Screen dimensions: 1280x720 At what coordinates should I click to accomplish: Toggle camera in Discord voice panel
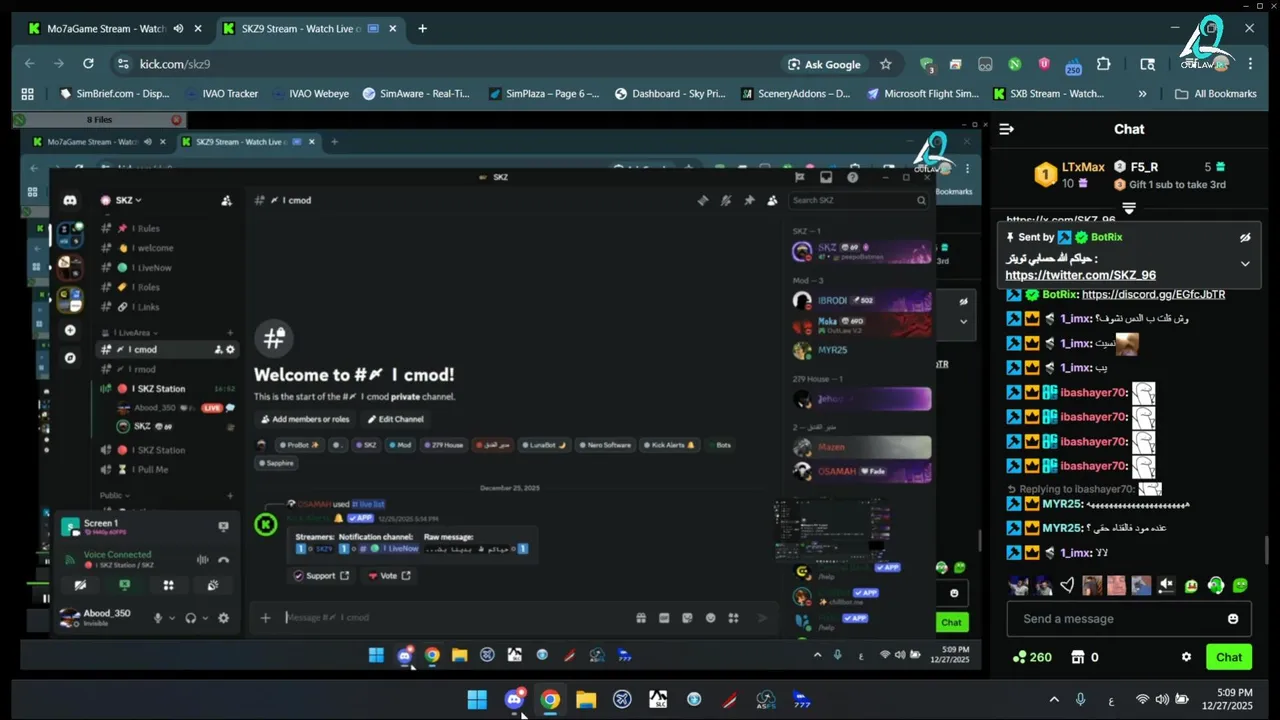tap(81, 585)
